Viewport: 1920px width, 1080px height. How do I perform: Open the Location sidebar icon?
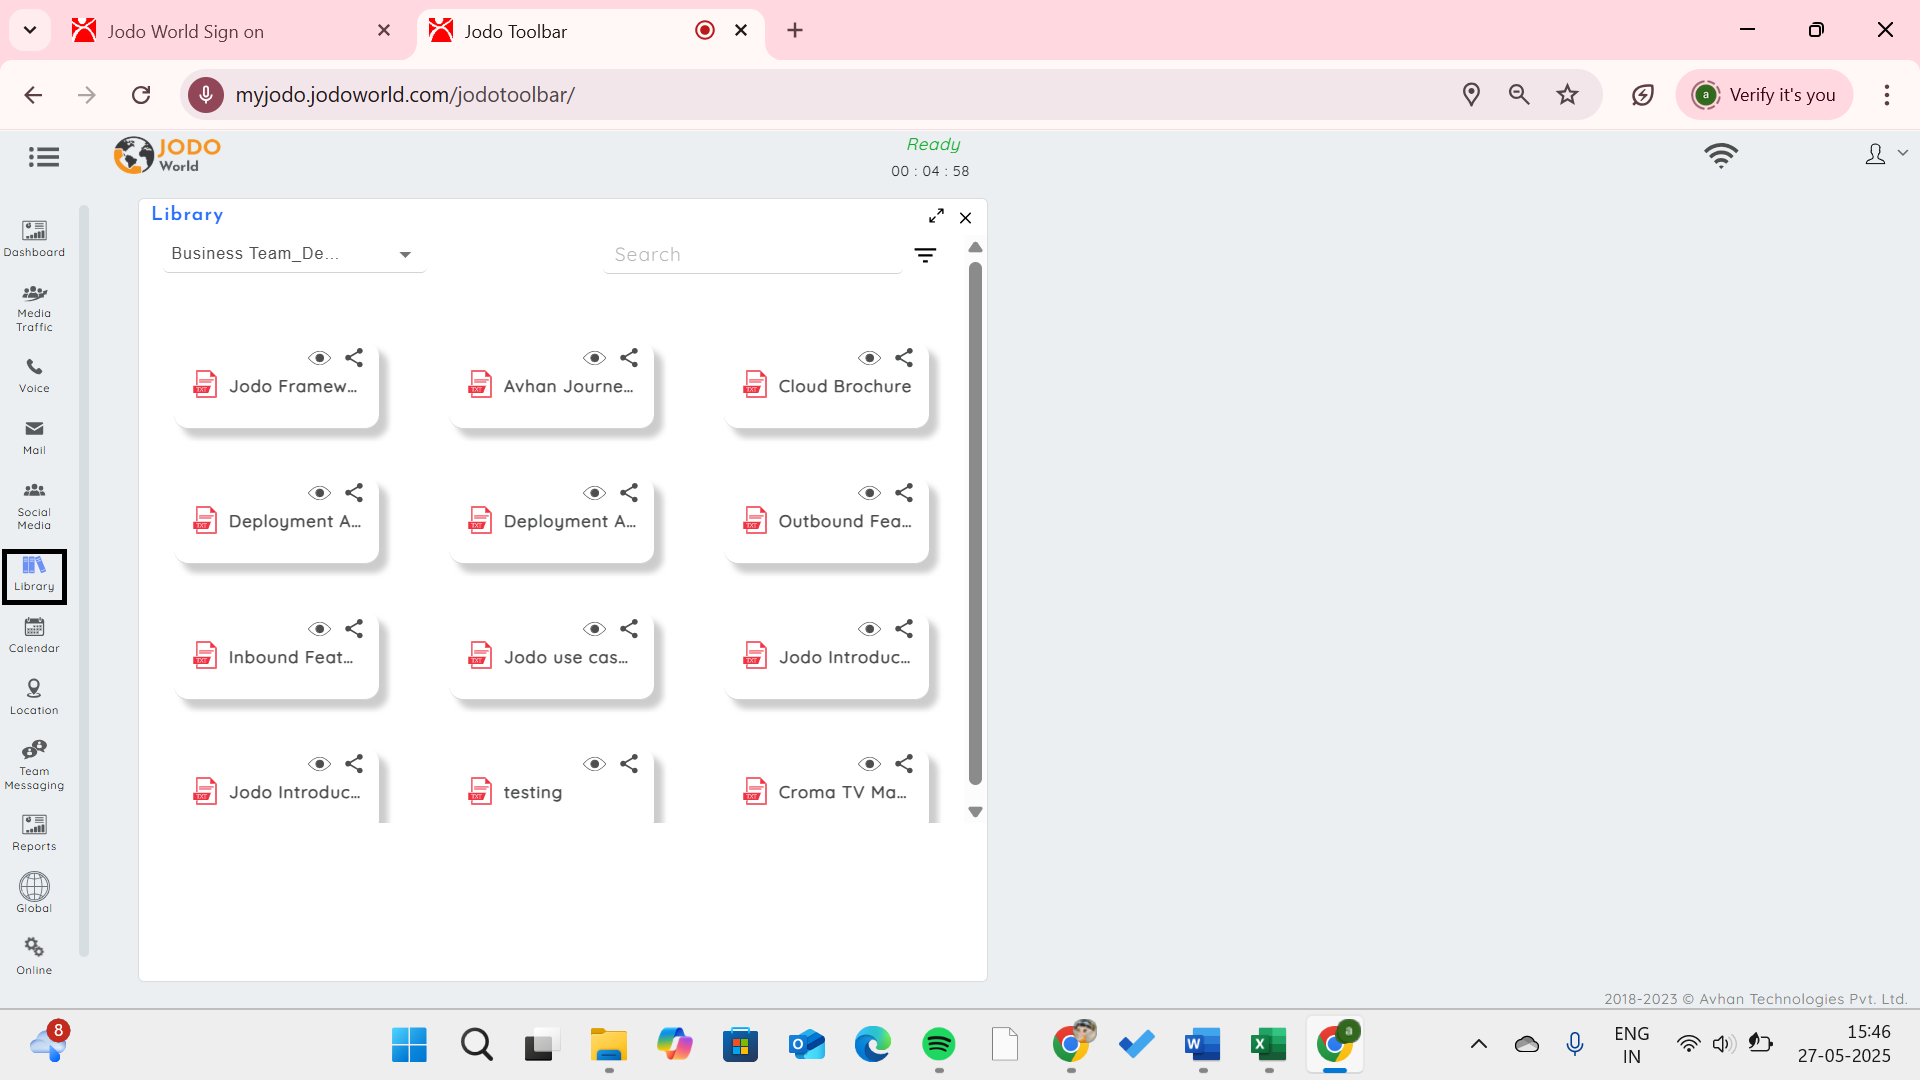[x=34, y=697]
